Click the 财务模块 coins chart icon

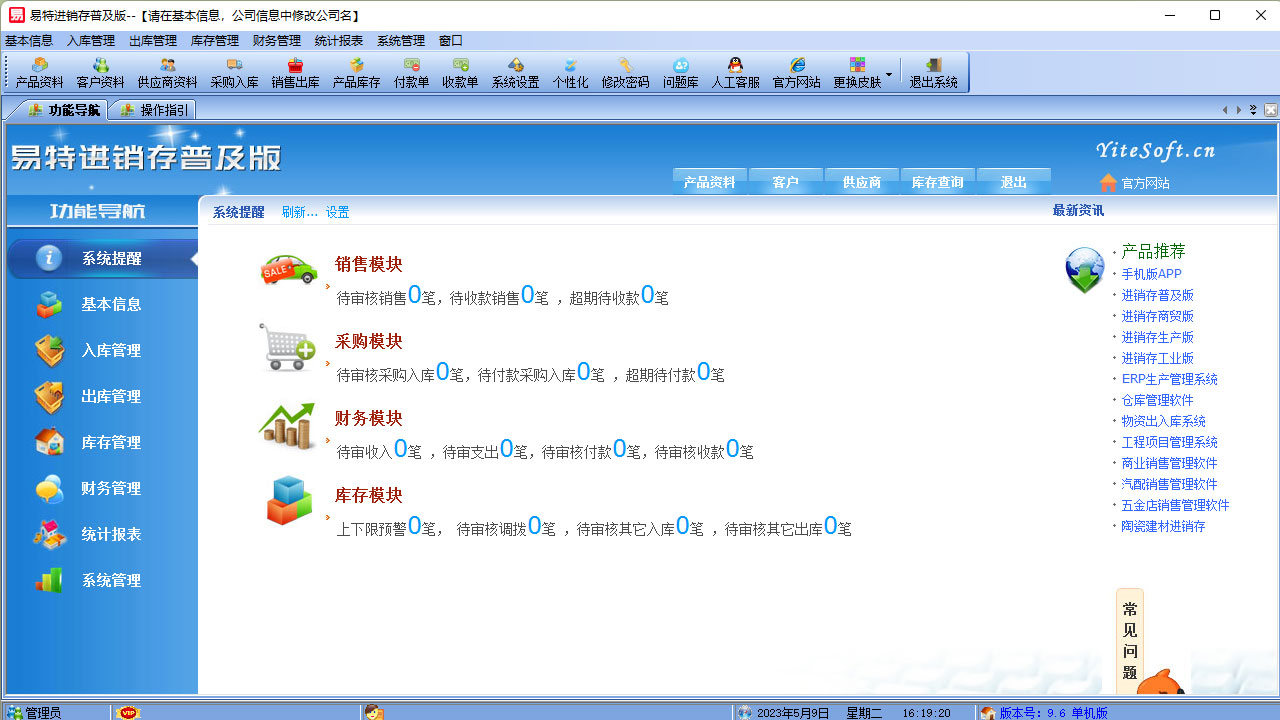tap(287, 425)
